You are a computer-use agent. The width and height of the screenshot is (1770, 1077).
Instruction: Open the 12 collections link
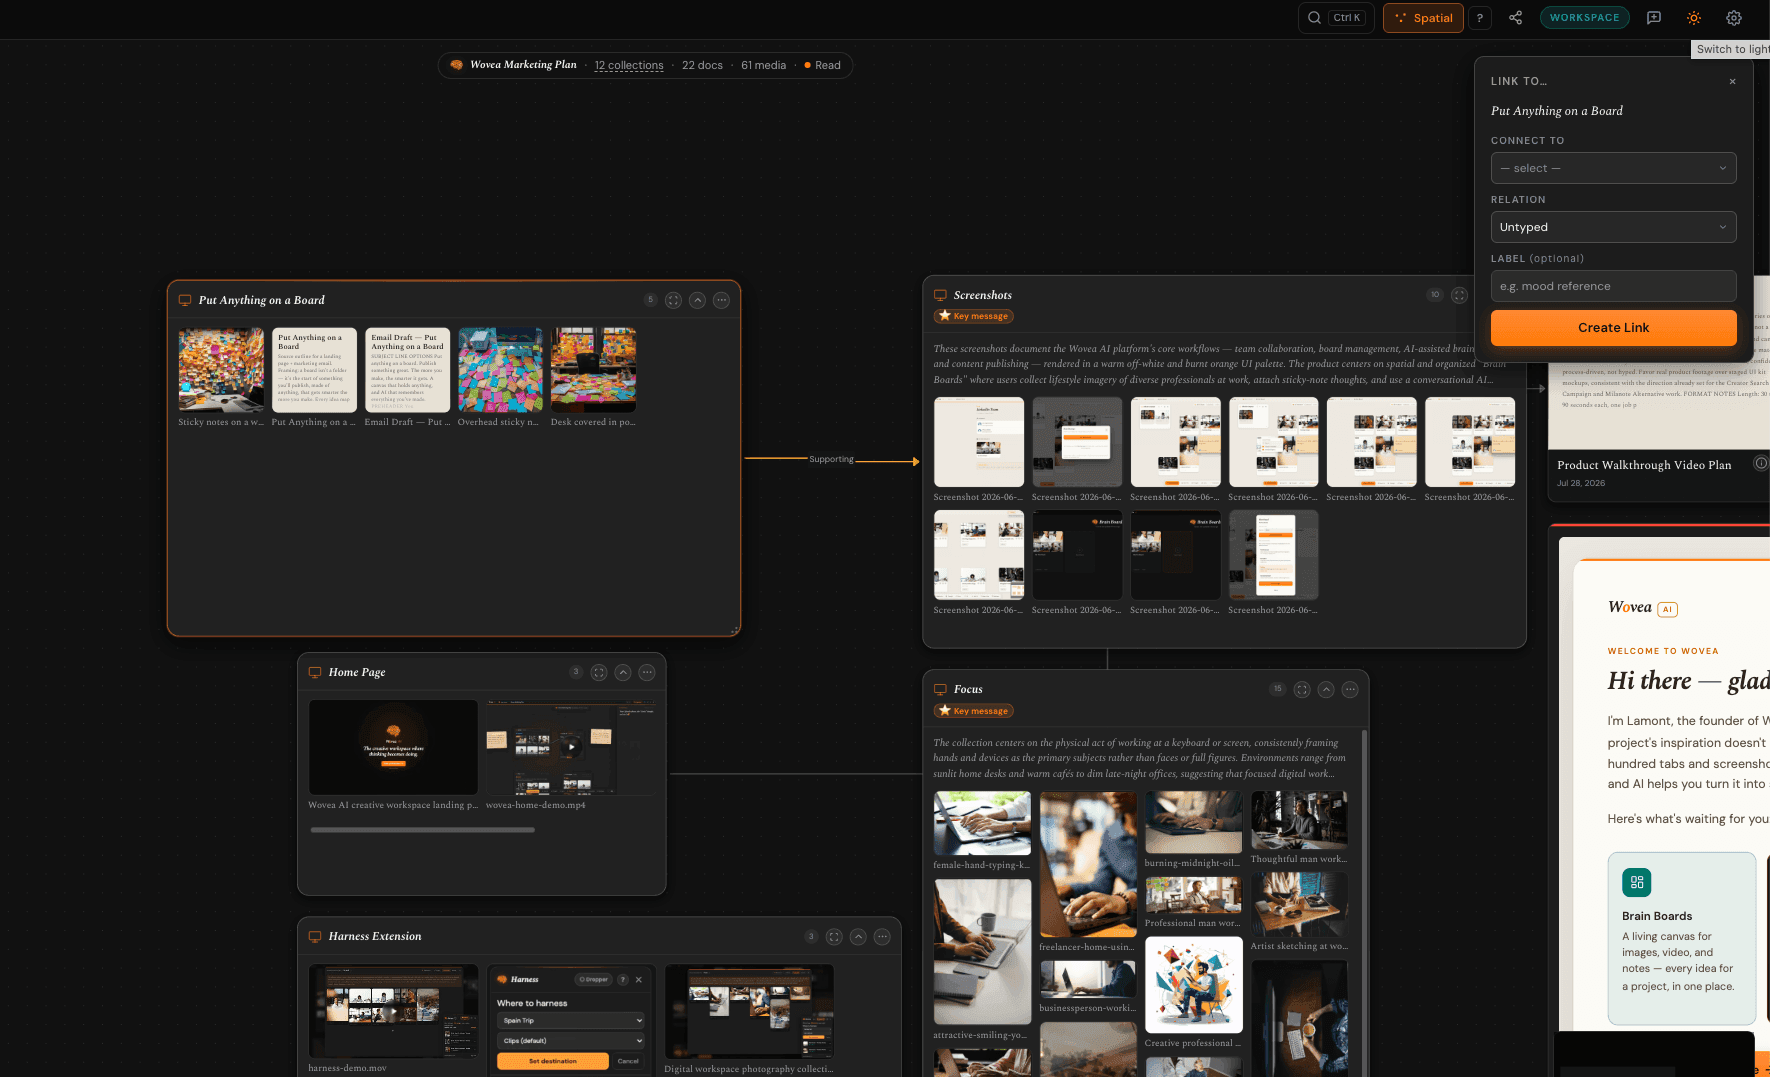[x=629, y=65]
